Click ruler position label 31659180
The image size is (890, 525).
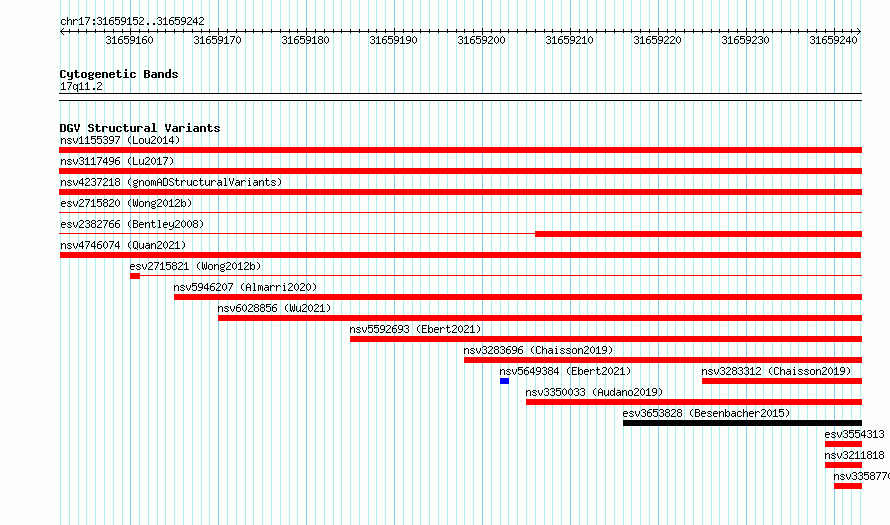(305, 40)
